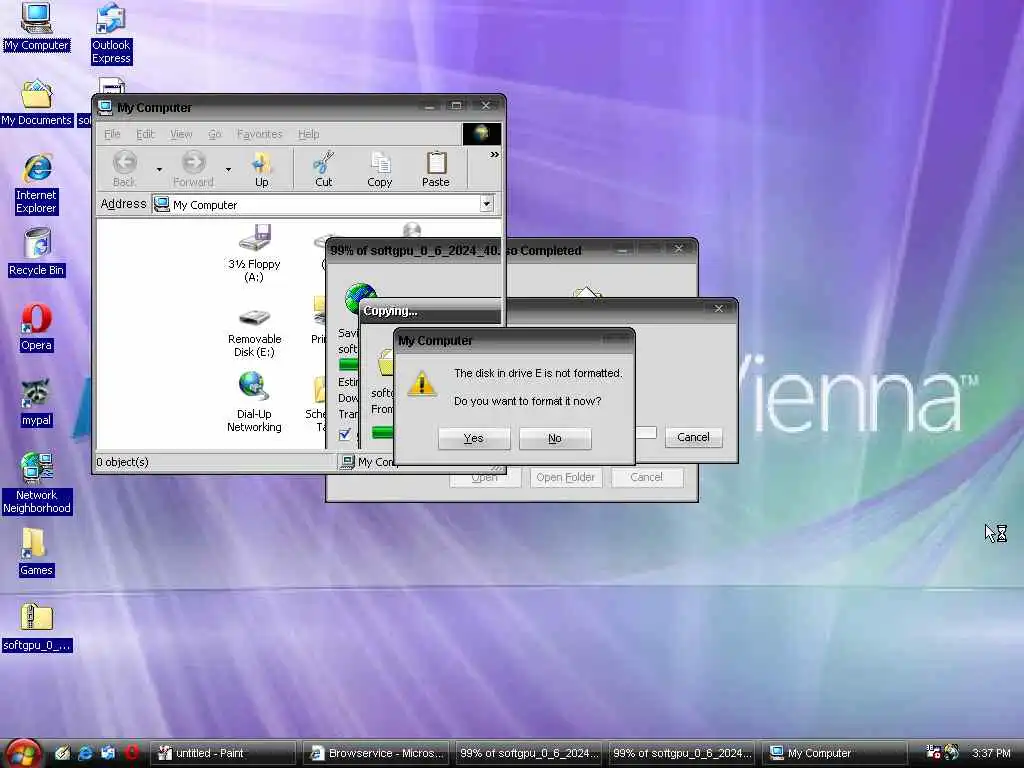Click Cancel in download dialog

click(647, 477)
